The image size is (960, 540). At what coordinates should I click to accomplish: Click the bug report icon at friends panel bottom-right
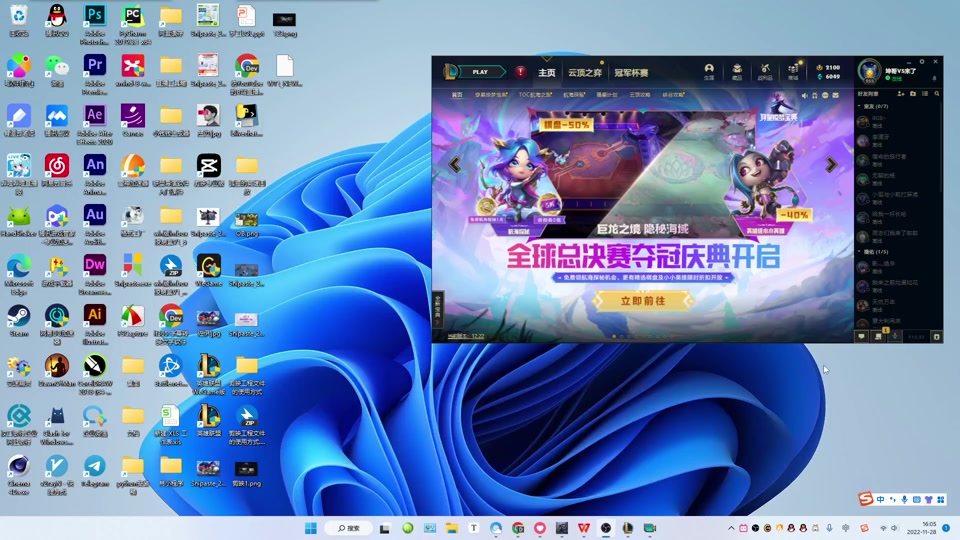point(936,336)
